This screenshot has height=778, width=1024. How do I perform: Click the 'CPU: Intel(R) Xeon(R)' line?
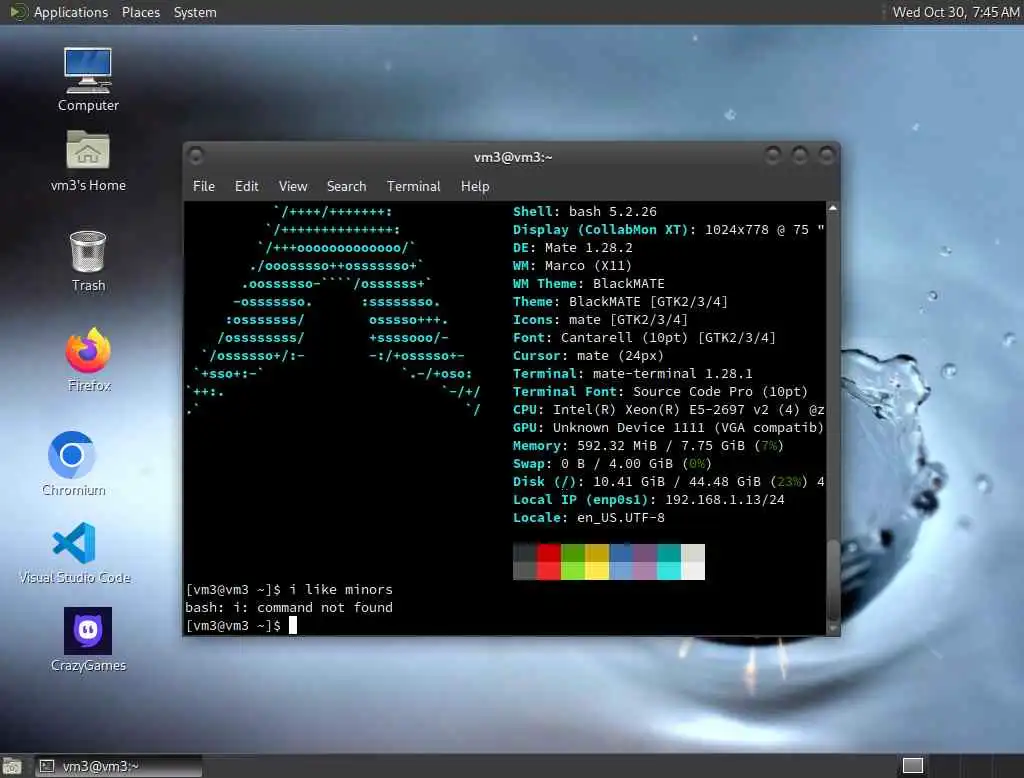click(x=669, y=410)
